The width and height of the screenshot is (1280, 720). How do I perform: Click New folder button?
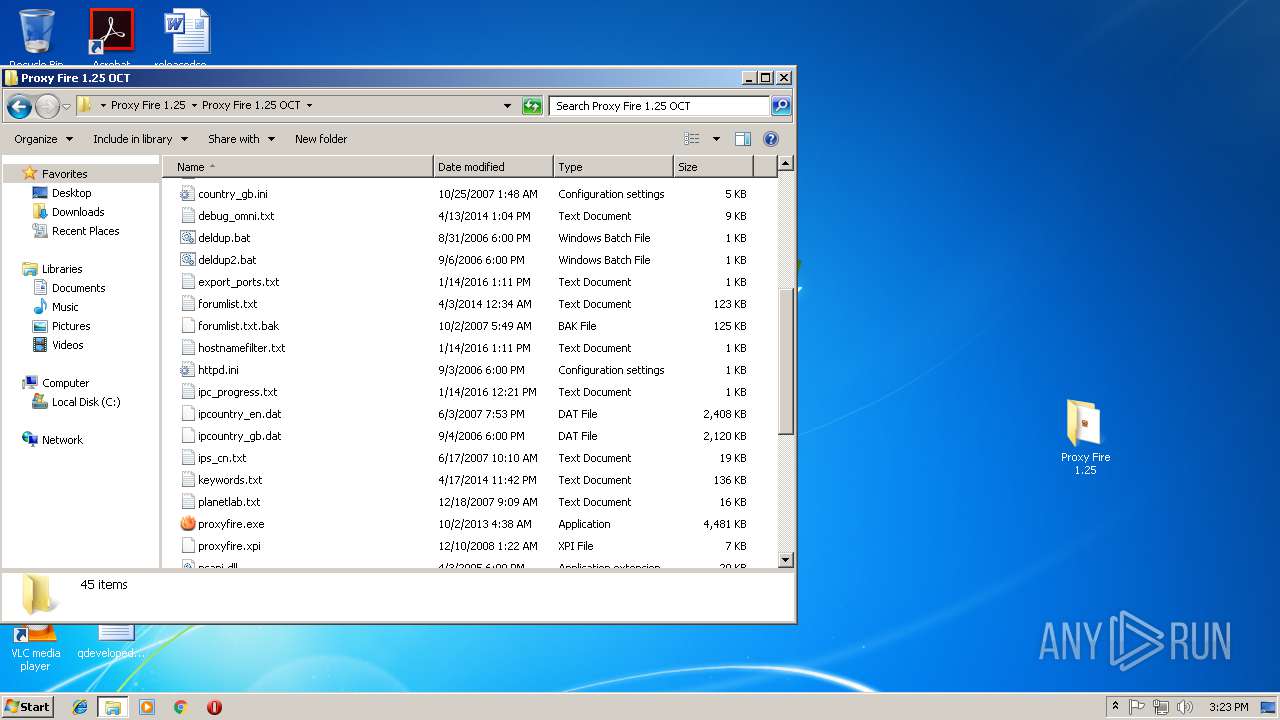321,139
